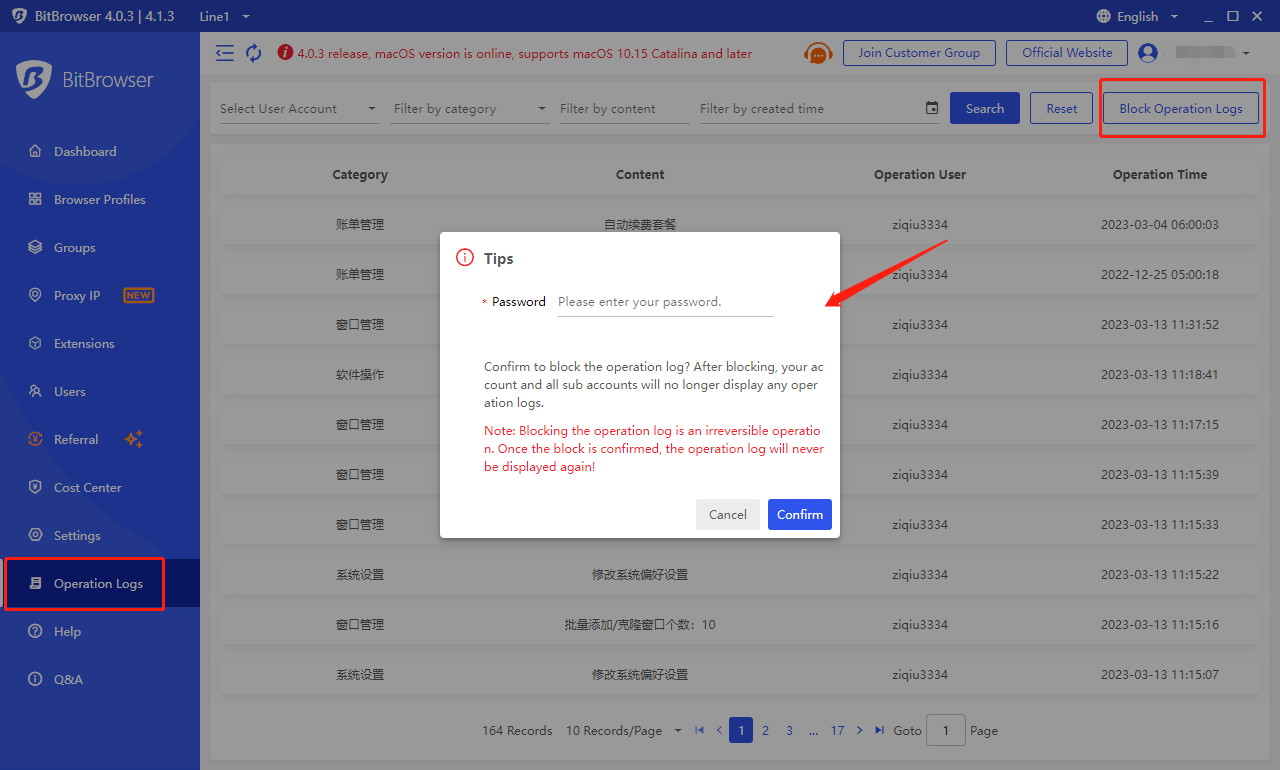Screen dimensions: 1280x770
Task: Jump to the first page arrow
Action: [x=699, y=731]
